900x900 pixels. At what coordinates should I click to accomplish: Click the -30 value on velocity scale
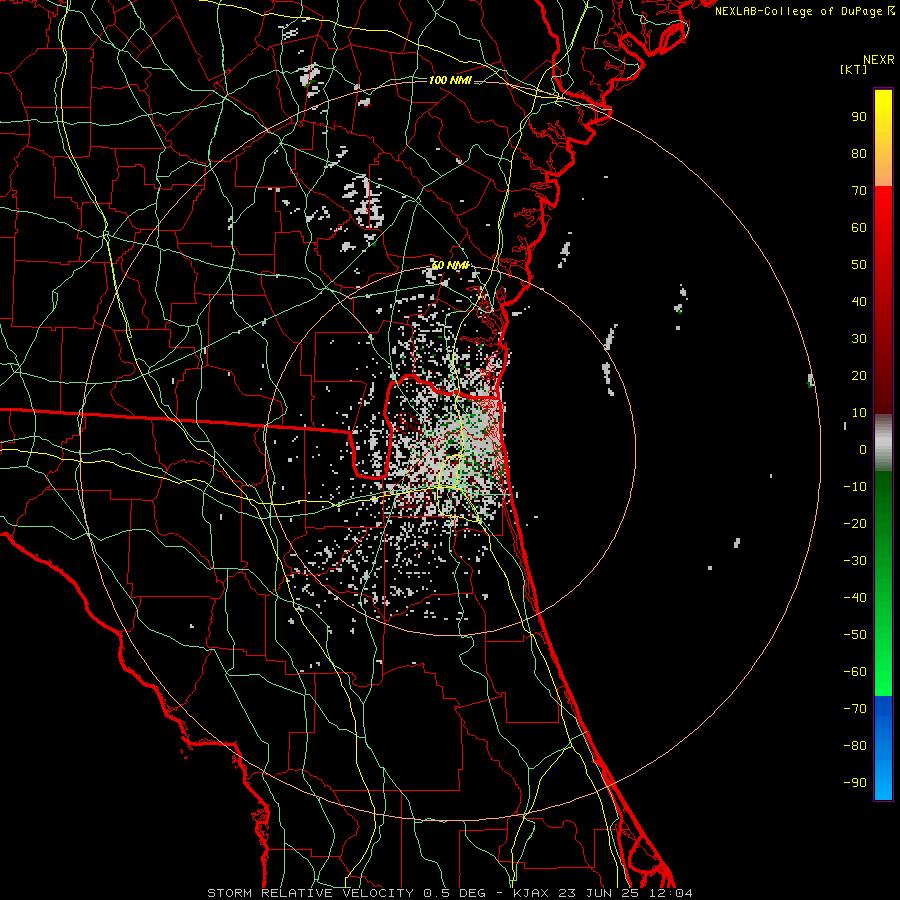(855, 561)
